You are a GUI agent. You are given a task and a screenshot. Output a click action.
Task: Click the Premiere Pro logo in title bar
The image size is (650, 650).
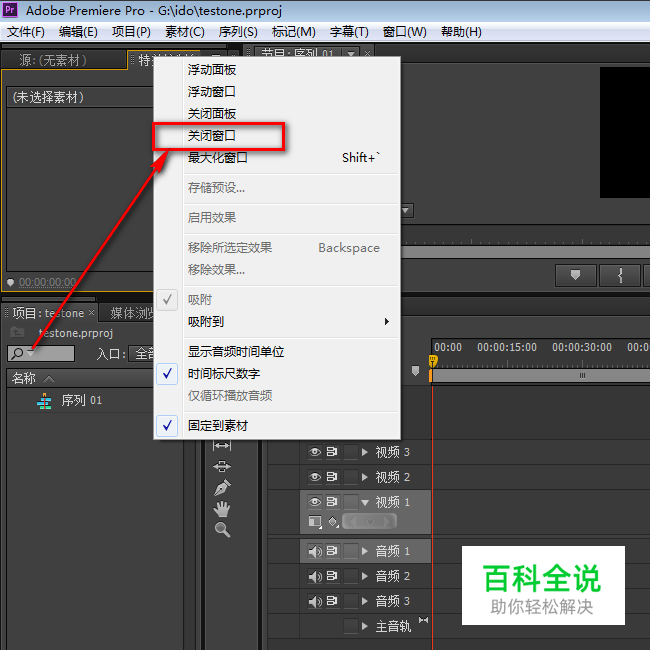coord(10,10)
